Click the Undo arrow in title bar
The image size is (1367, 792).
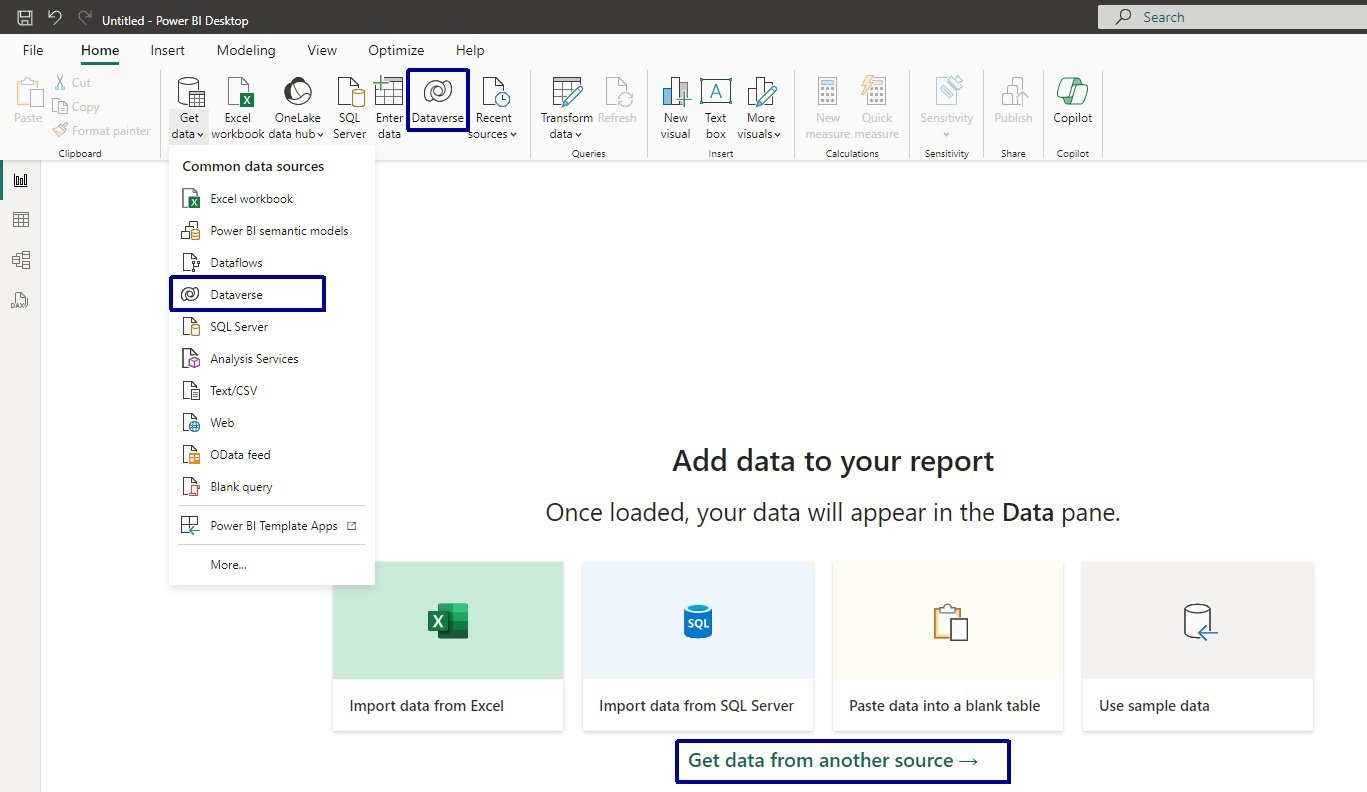(54, 18)
